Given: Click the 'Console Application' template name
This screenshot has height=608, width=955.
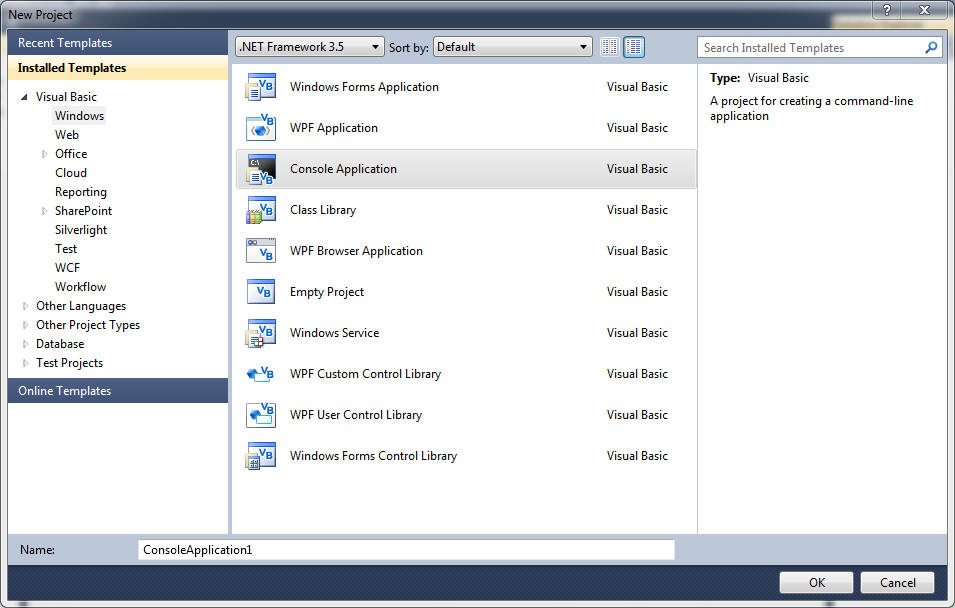Looking at the screenshot, I should (344, 169).
